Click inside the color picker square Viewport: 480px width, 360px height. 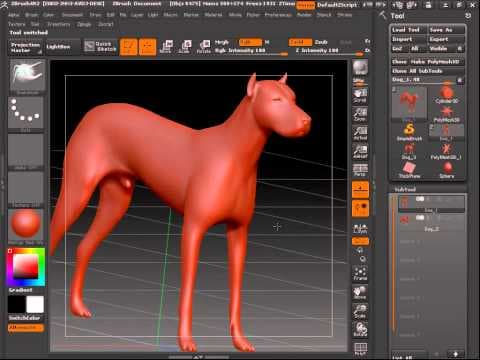(x=25, y=267)
